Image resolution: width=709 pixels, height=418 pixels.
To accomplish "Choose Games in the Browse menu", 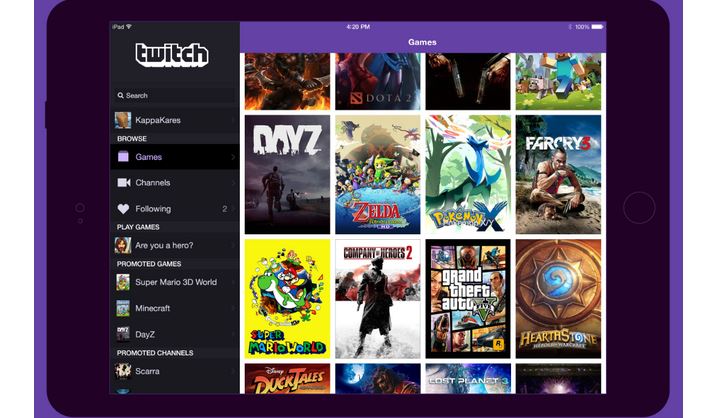I will (x=175, y=157).
